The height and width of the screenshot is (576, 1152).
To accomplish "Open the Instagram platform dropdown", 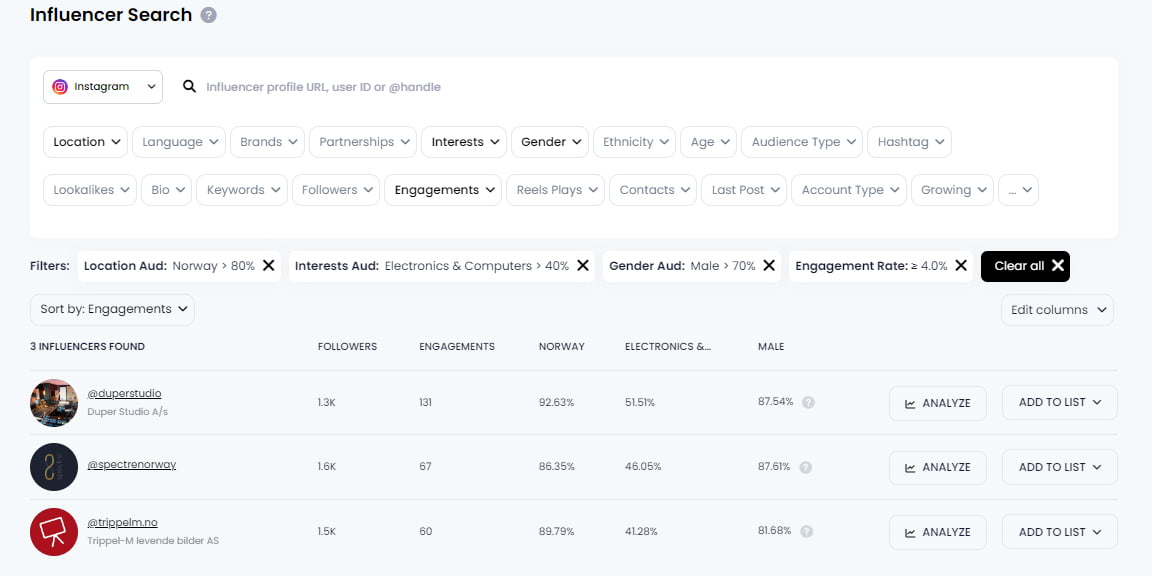I will tap(103, 87).
